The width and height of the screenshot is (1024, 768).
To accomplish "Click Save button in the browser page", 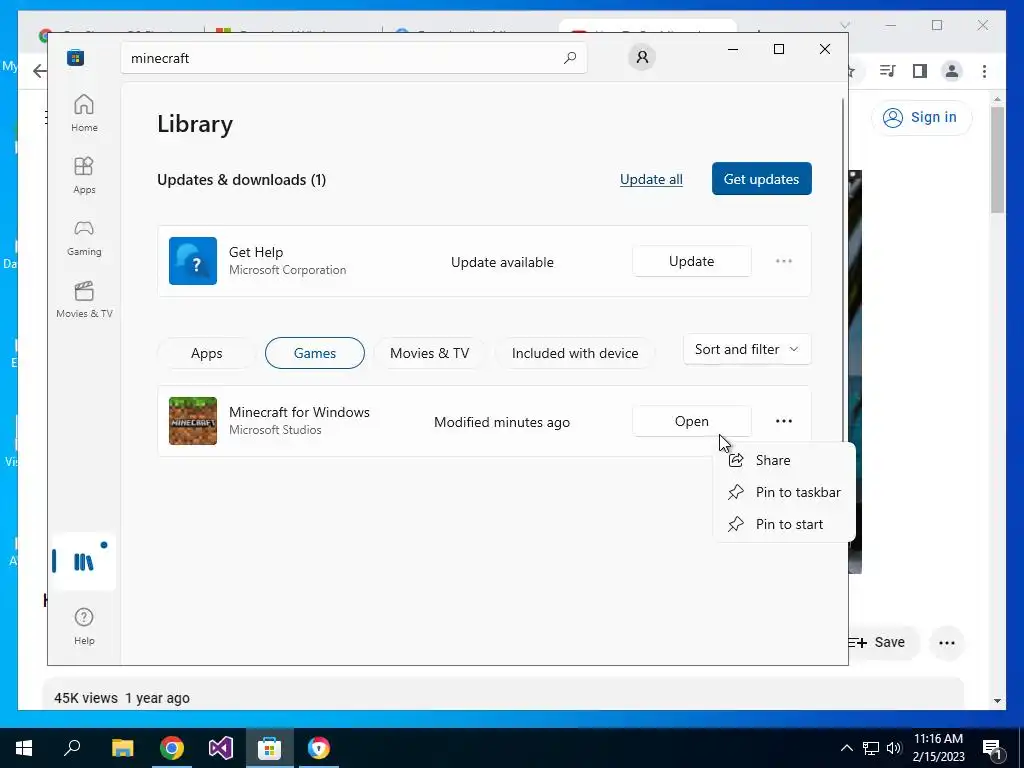I will click(882, 643).
